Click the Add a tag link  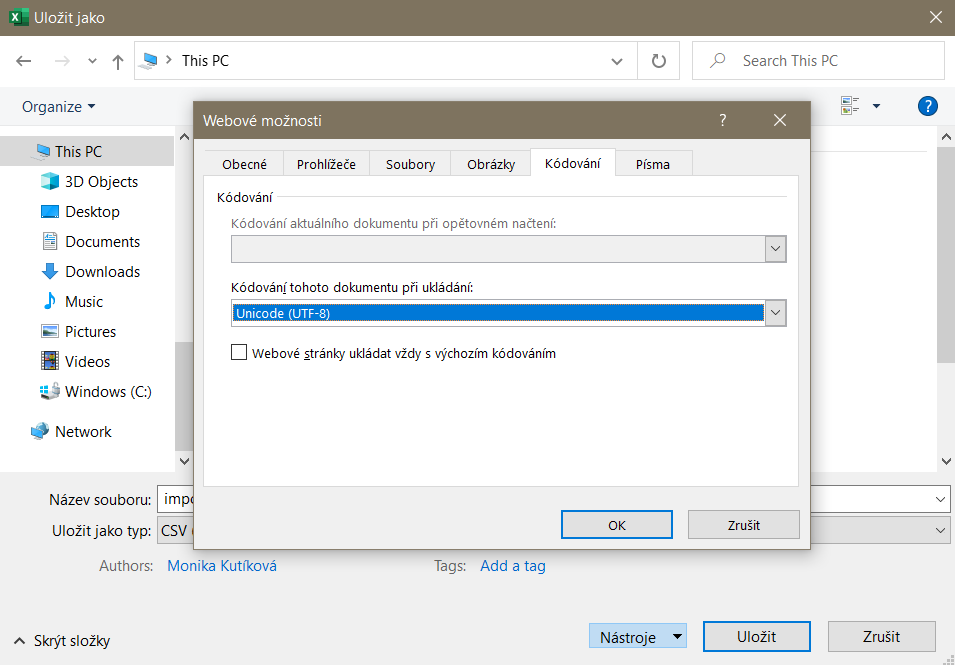(513, 566)
